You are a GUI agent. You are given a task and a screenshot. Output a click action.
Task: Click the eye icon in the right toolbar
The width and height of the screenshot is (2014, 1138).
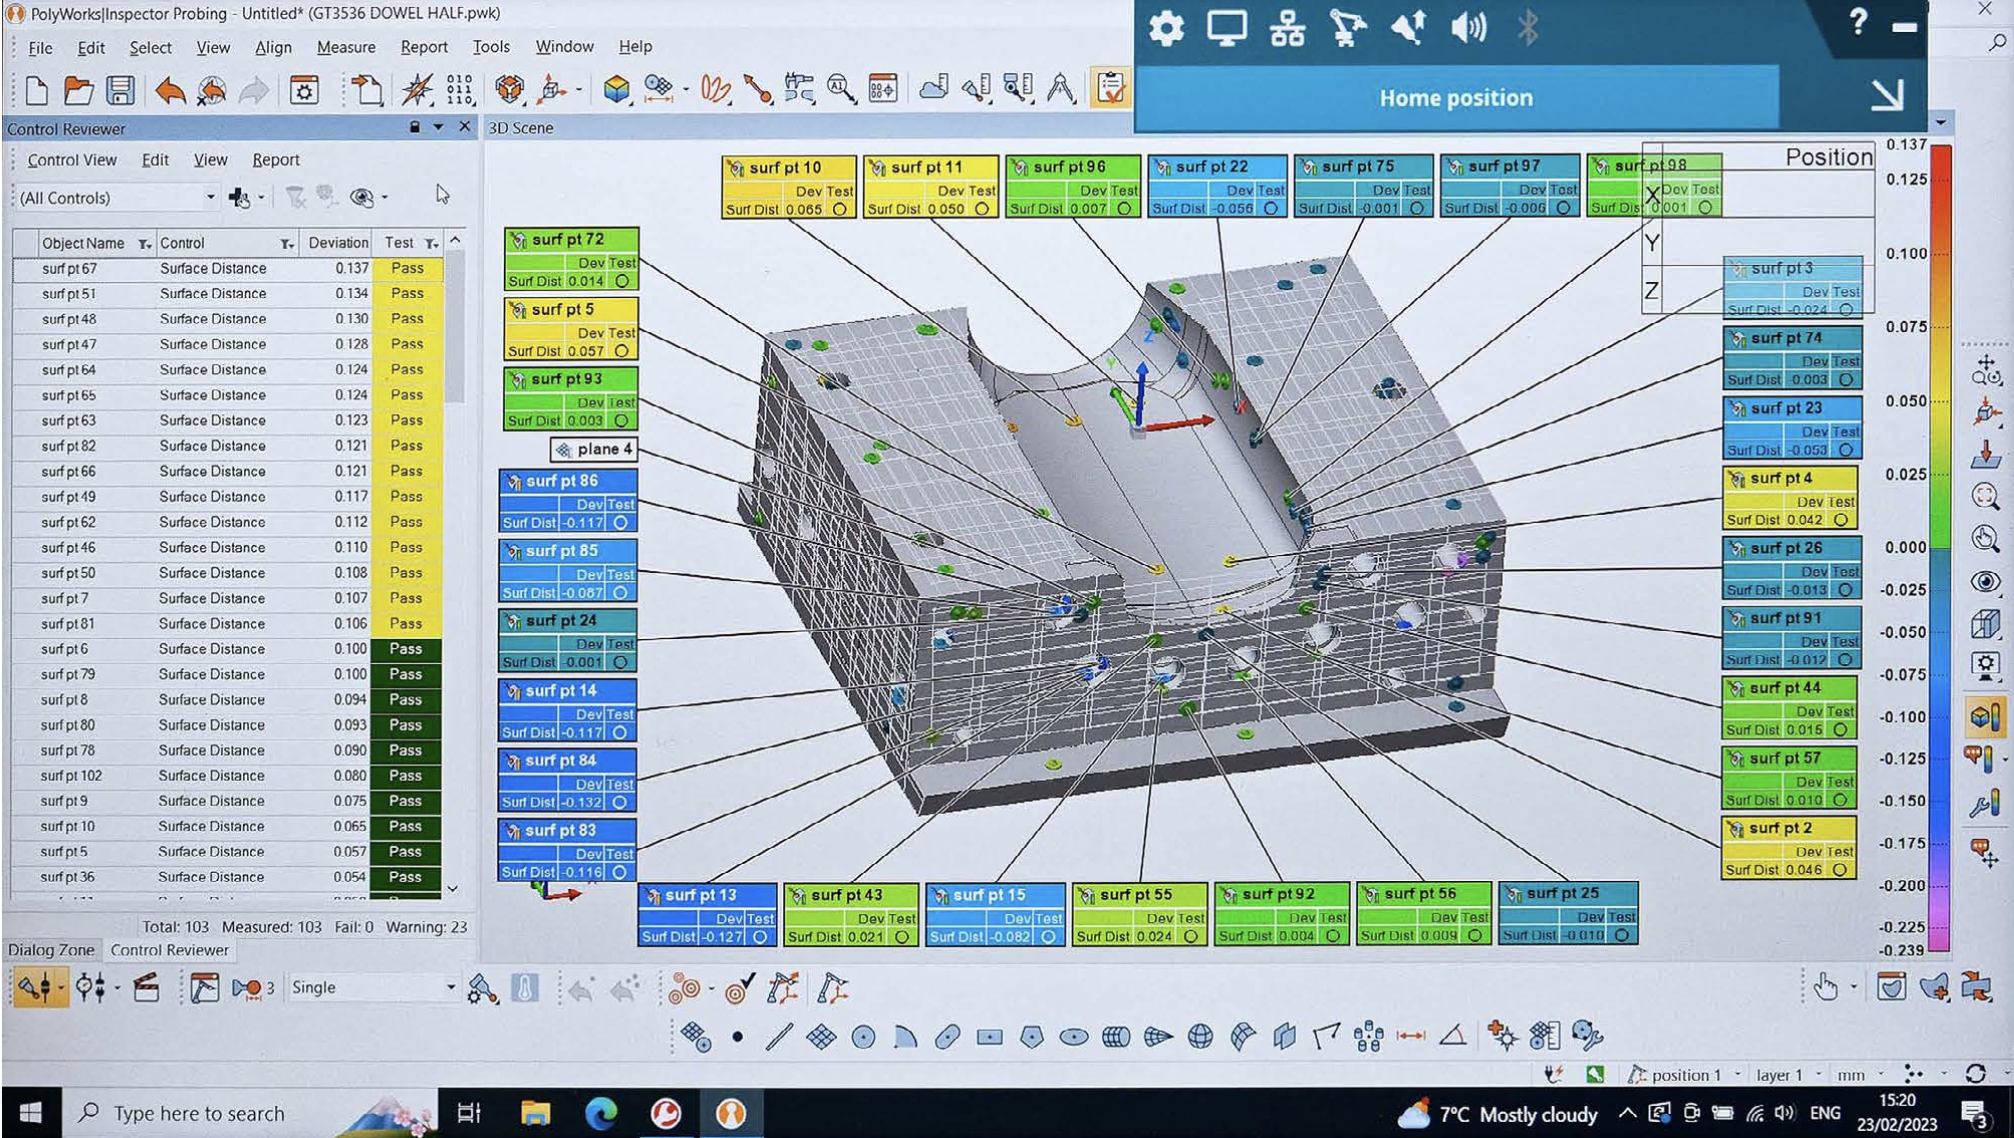coord(1984,581)
